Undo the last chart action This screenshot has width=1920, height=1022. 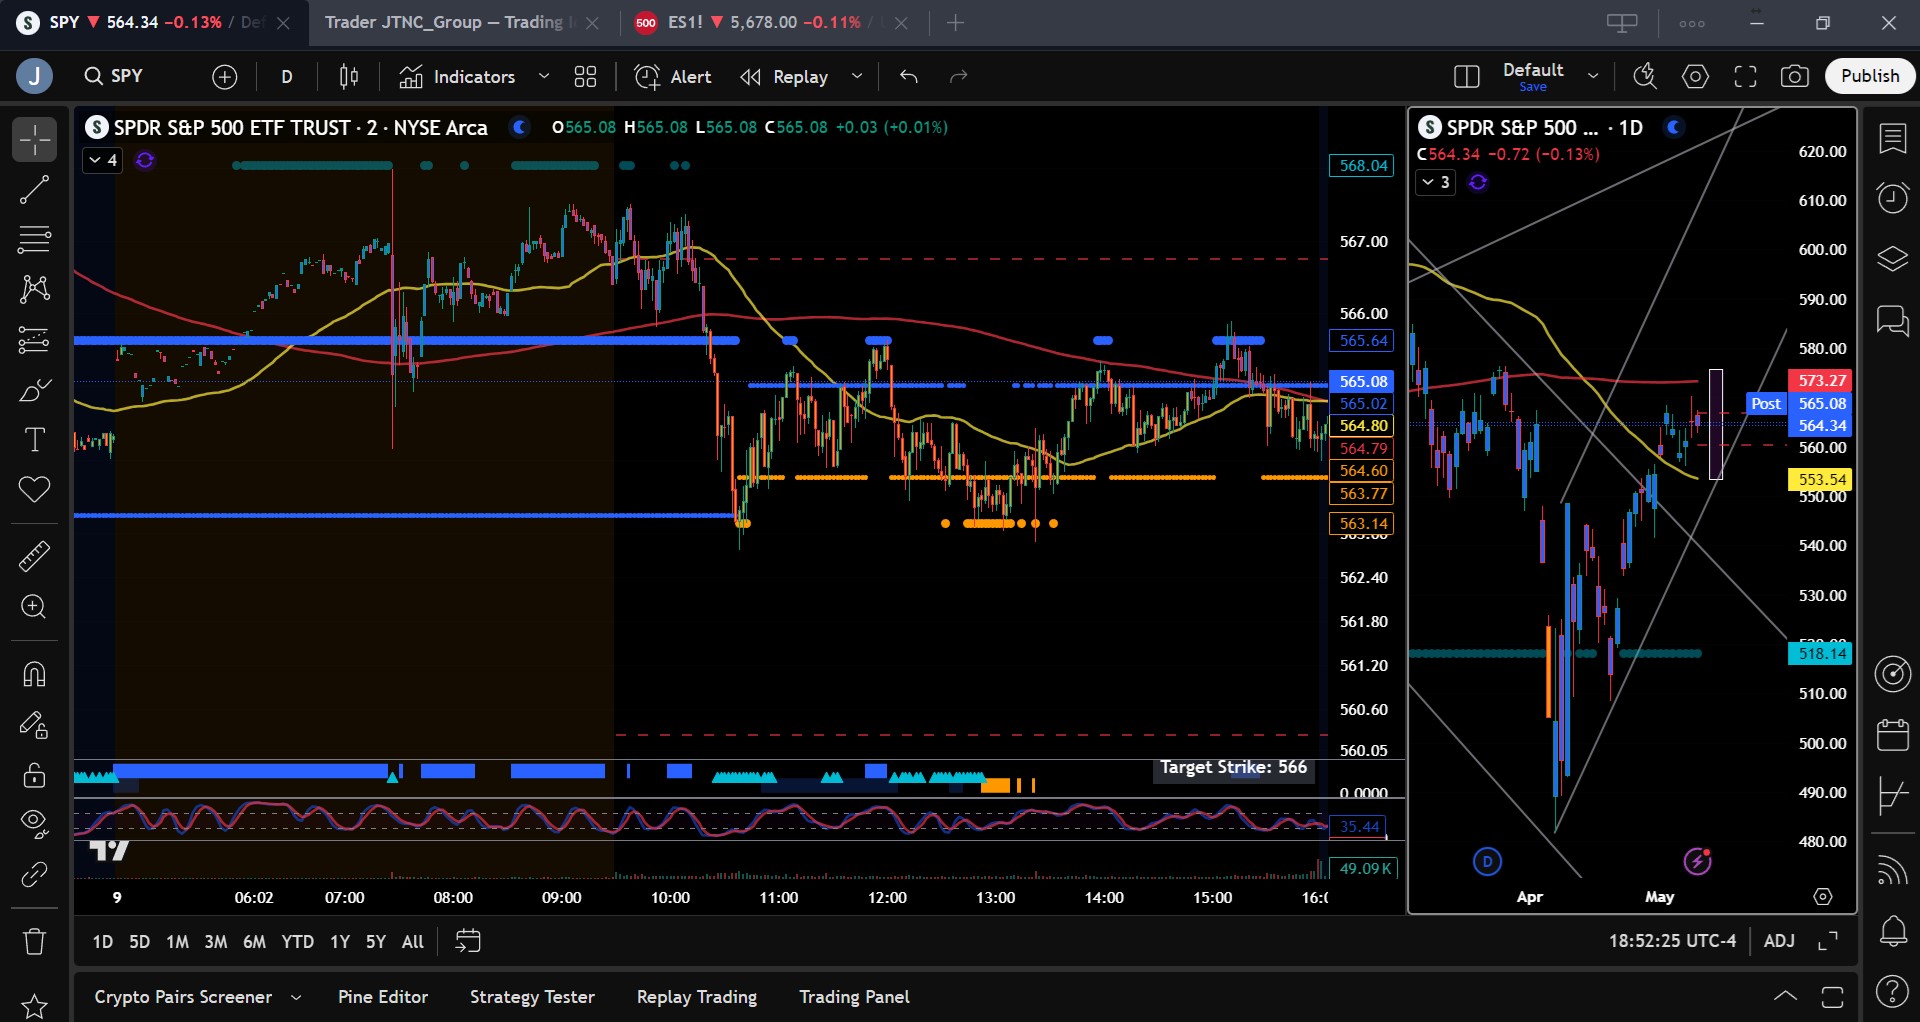tap(909, 76)
